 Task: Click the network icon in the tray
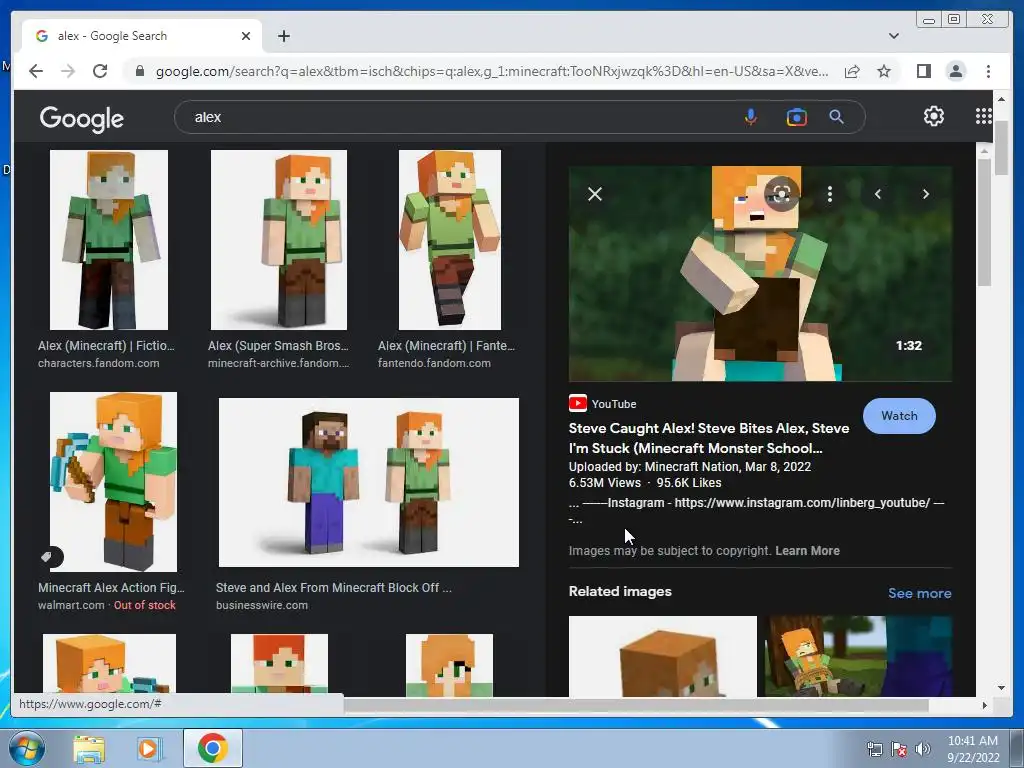pyautogui.click(x=874, y=749)
